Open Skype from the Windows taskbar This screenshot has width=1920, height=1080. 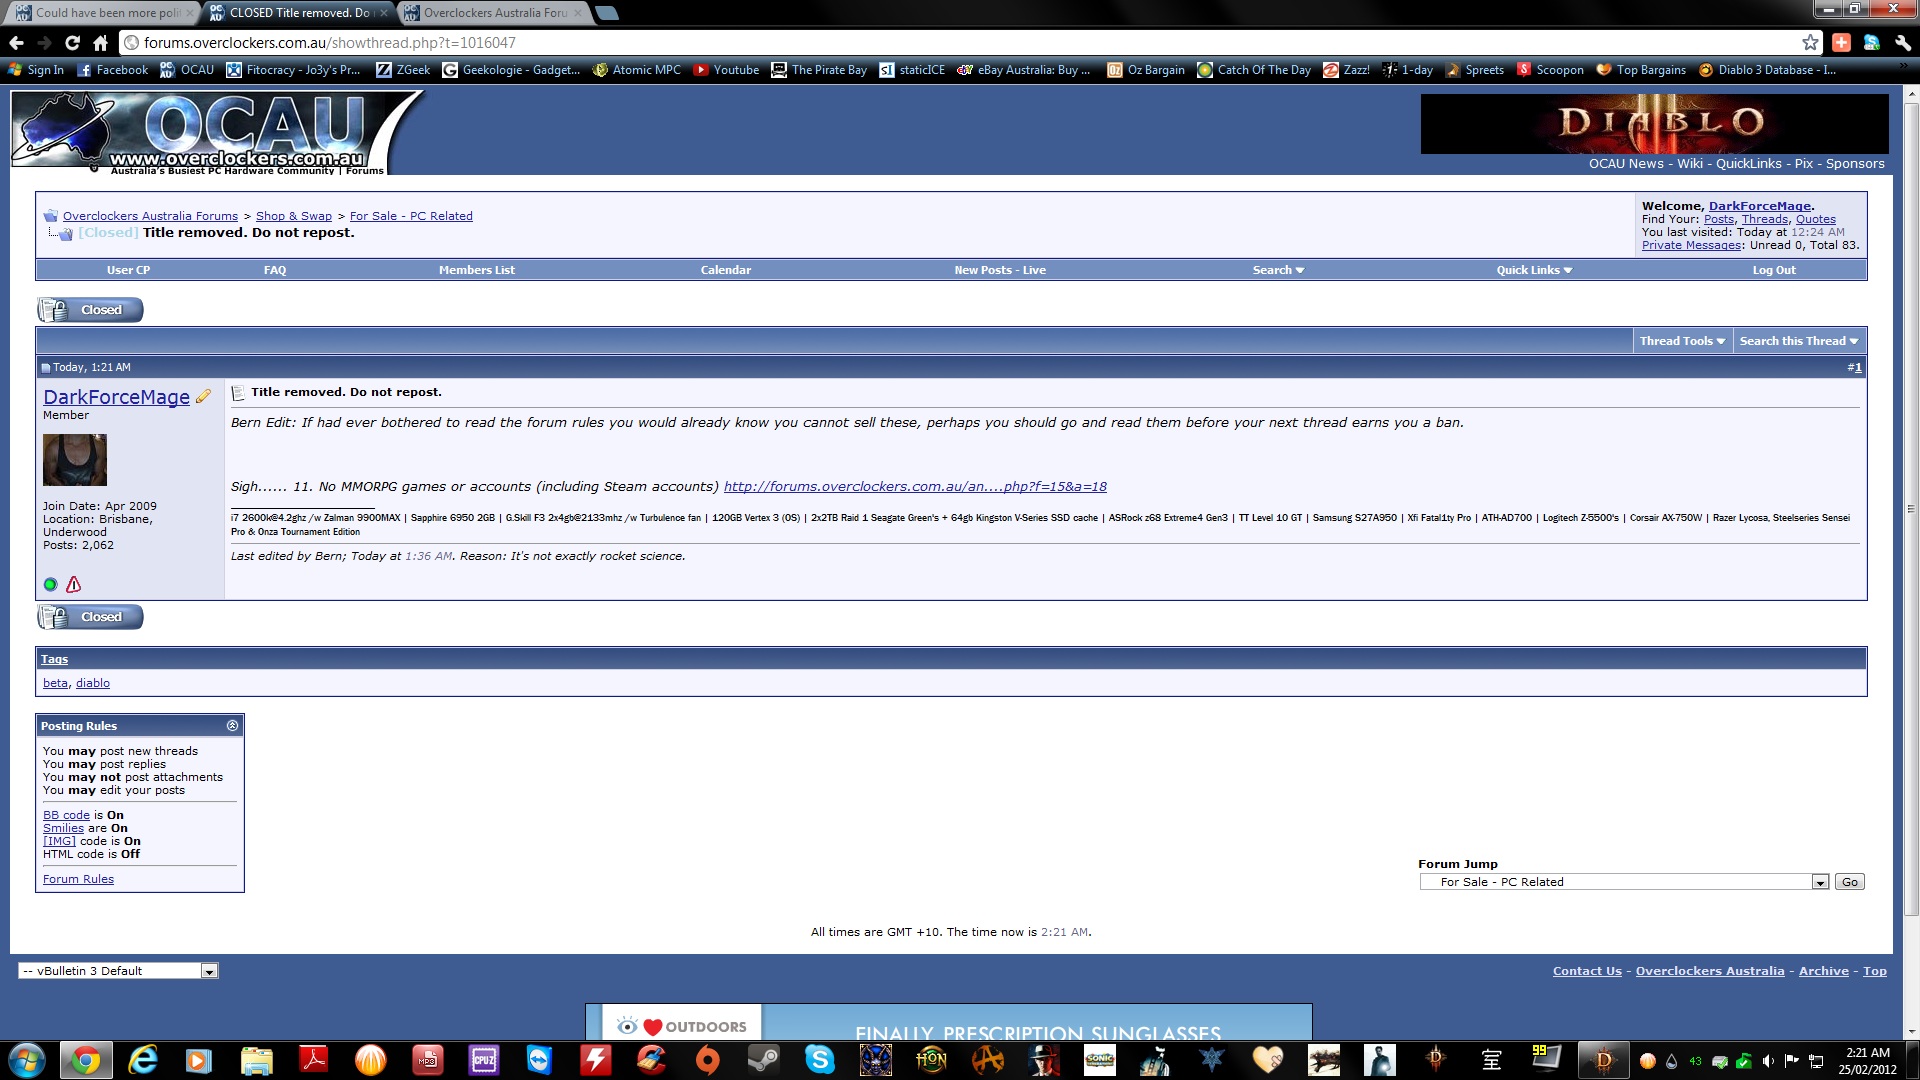click(x=819, y=1059)
